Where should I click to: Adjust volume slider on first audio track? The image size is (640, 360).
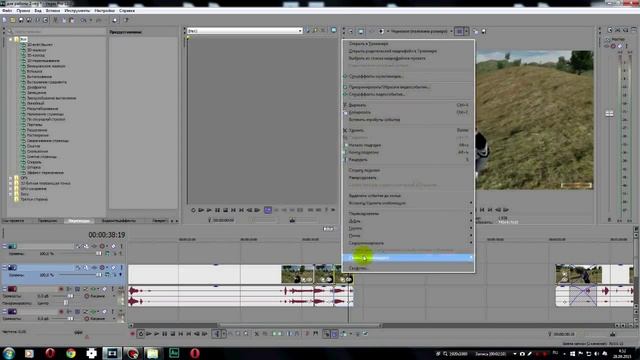(x=70, y=296)
